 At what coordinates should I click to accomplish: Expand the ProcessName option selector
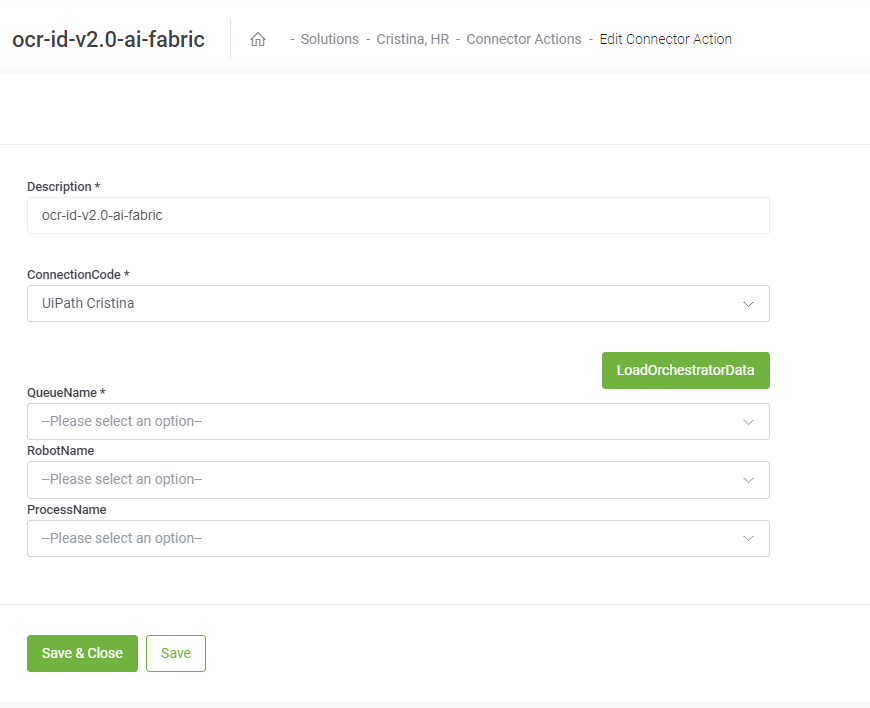398,538
